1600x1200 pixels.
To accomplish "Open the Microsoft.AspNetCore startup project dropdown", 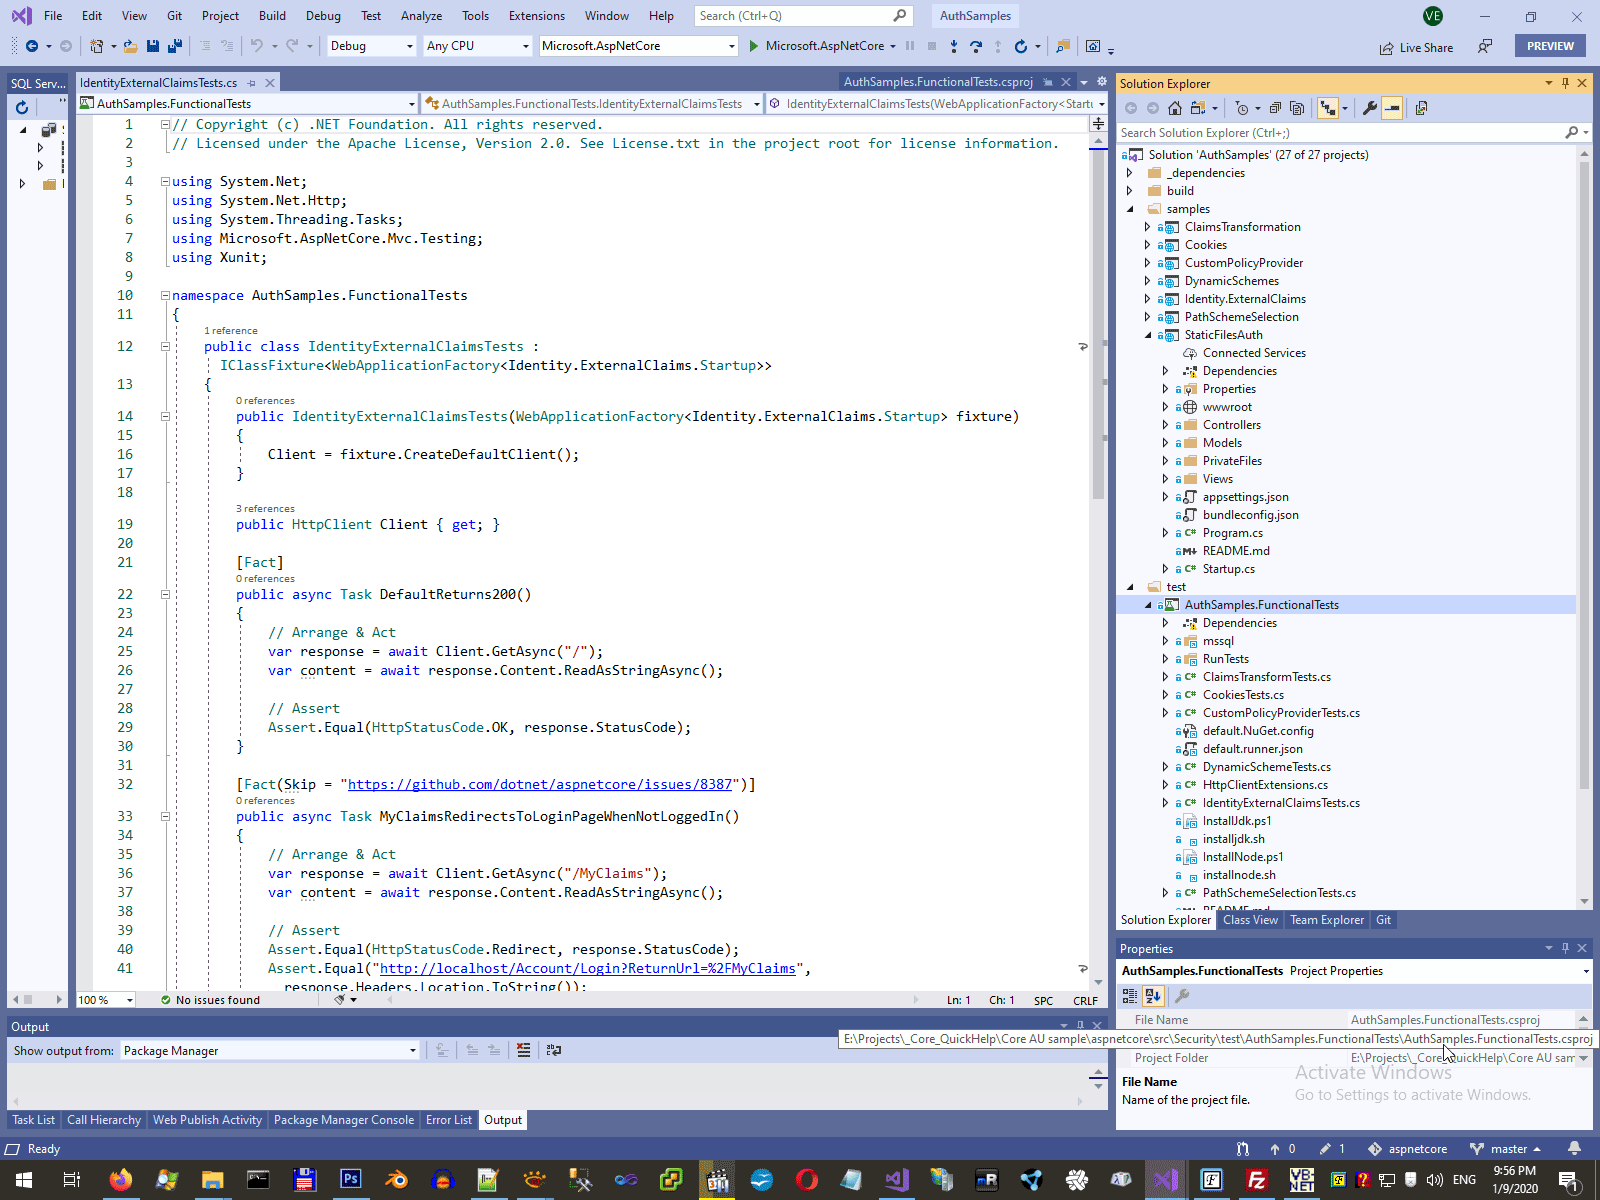I will [638, 46].
